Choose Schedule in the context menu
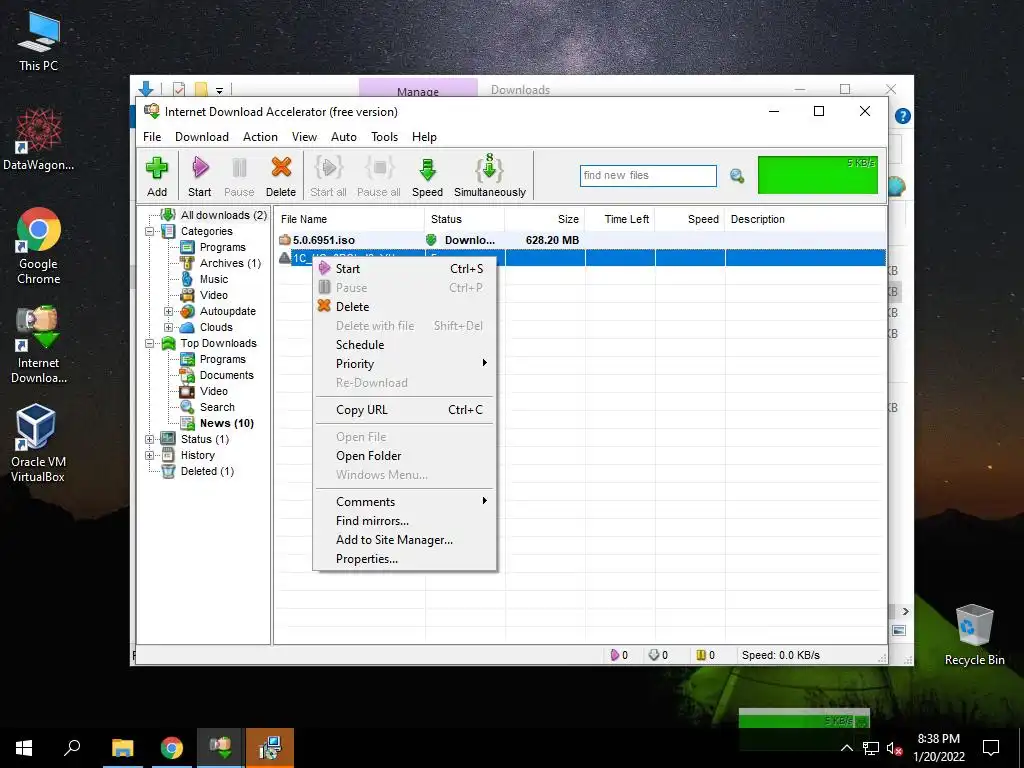1024x768 pixels. click(x=404, y=344)
